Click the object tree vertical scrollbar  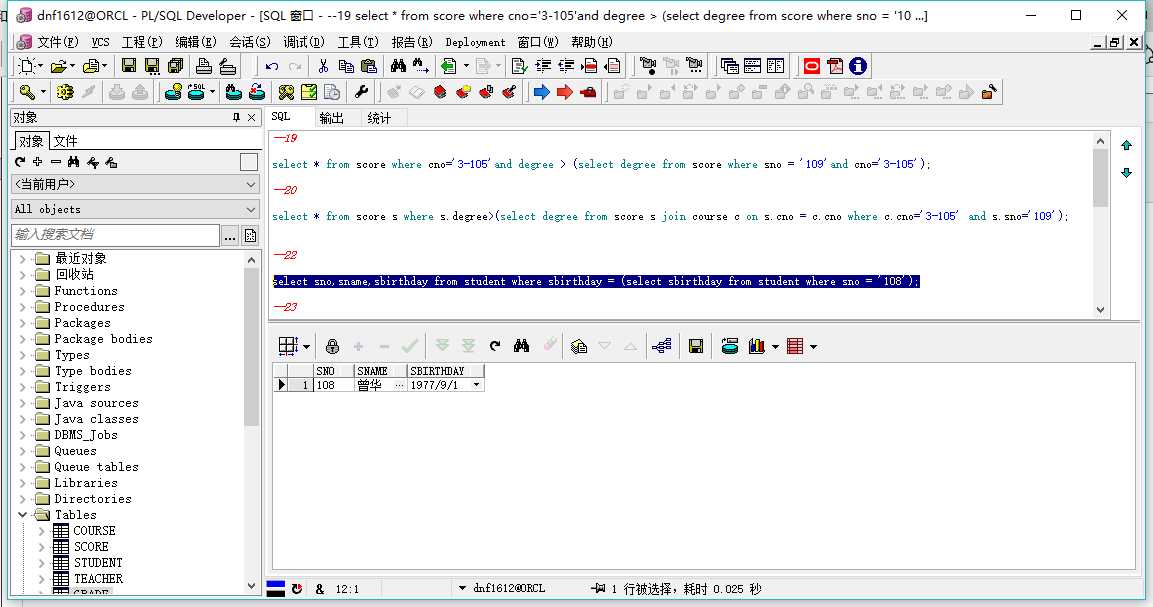[x=251, y=422]
